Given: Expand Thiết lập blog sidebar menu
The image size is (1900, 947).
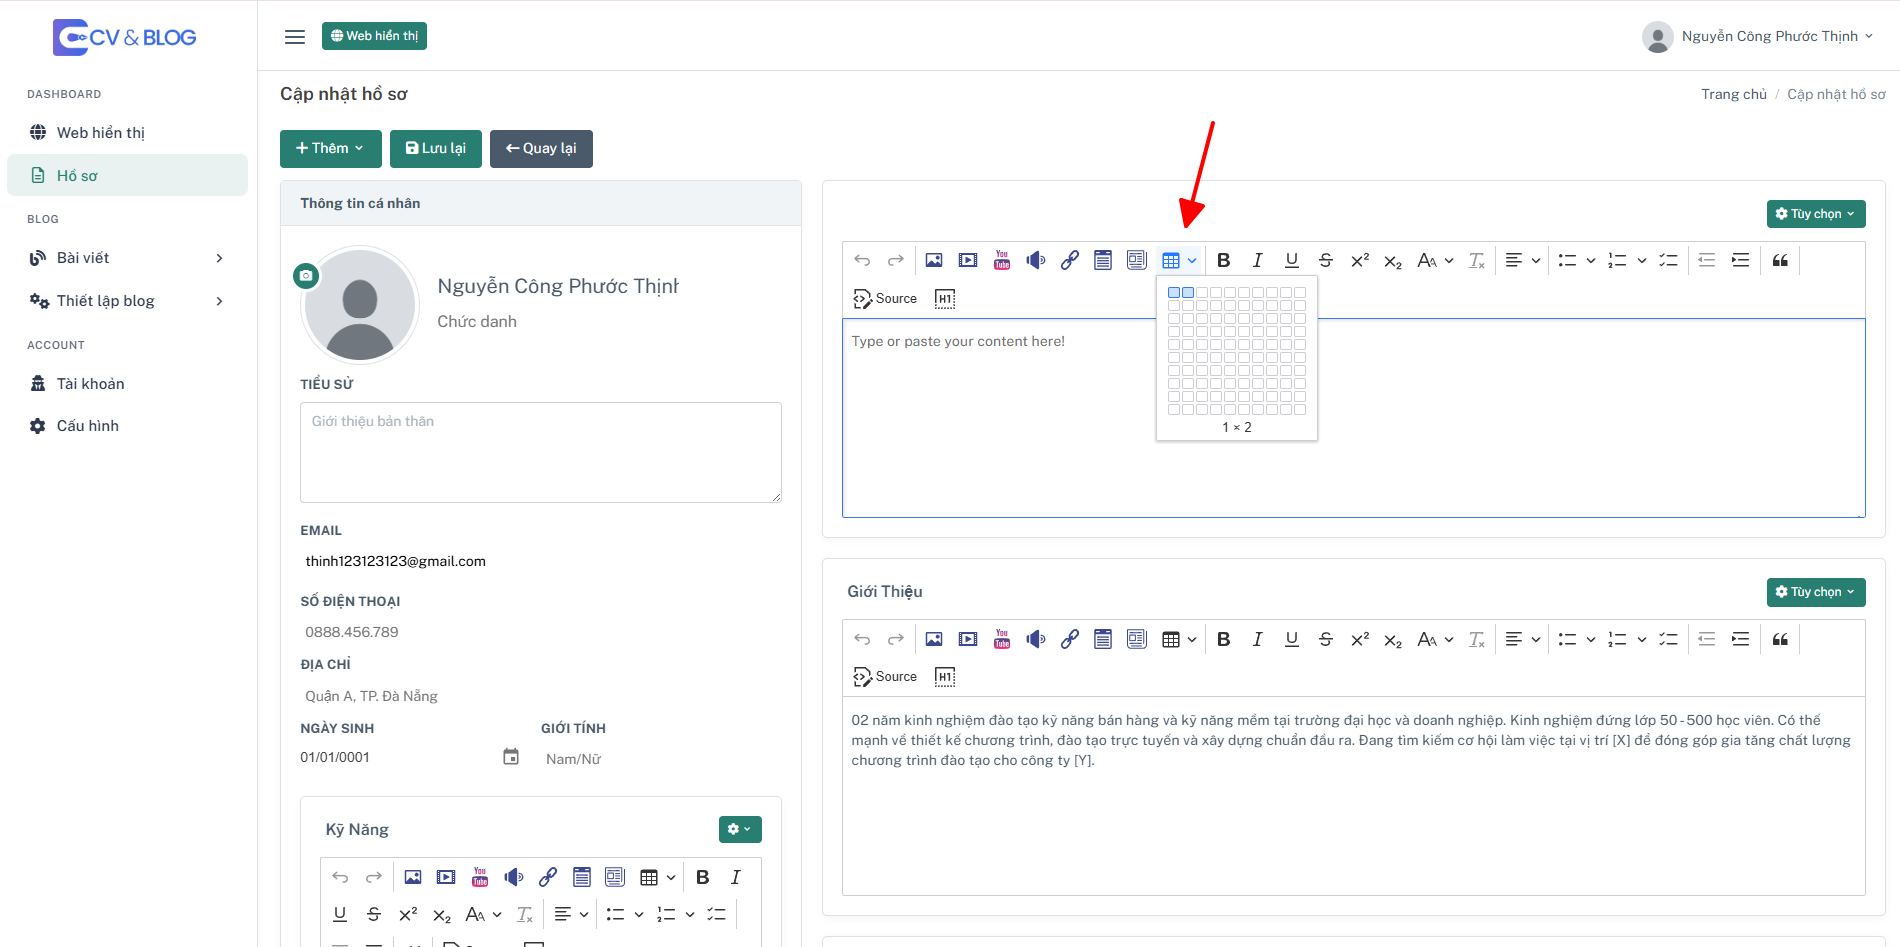Looking at the screenshot, I should (127, 301).
